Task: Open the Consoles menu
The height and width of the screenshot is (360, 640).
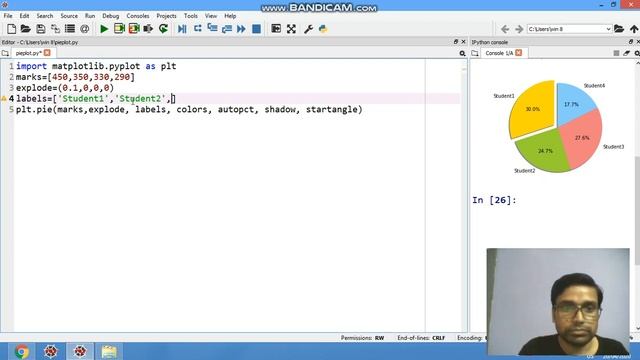Action: coord(138,16)
